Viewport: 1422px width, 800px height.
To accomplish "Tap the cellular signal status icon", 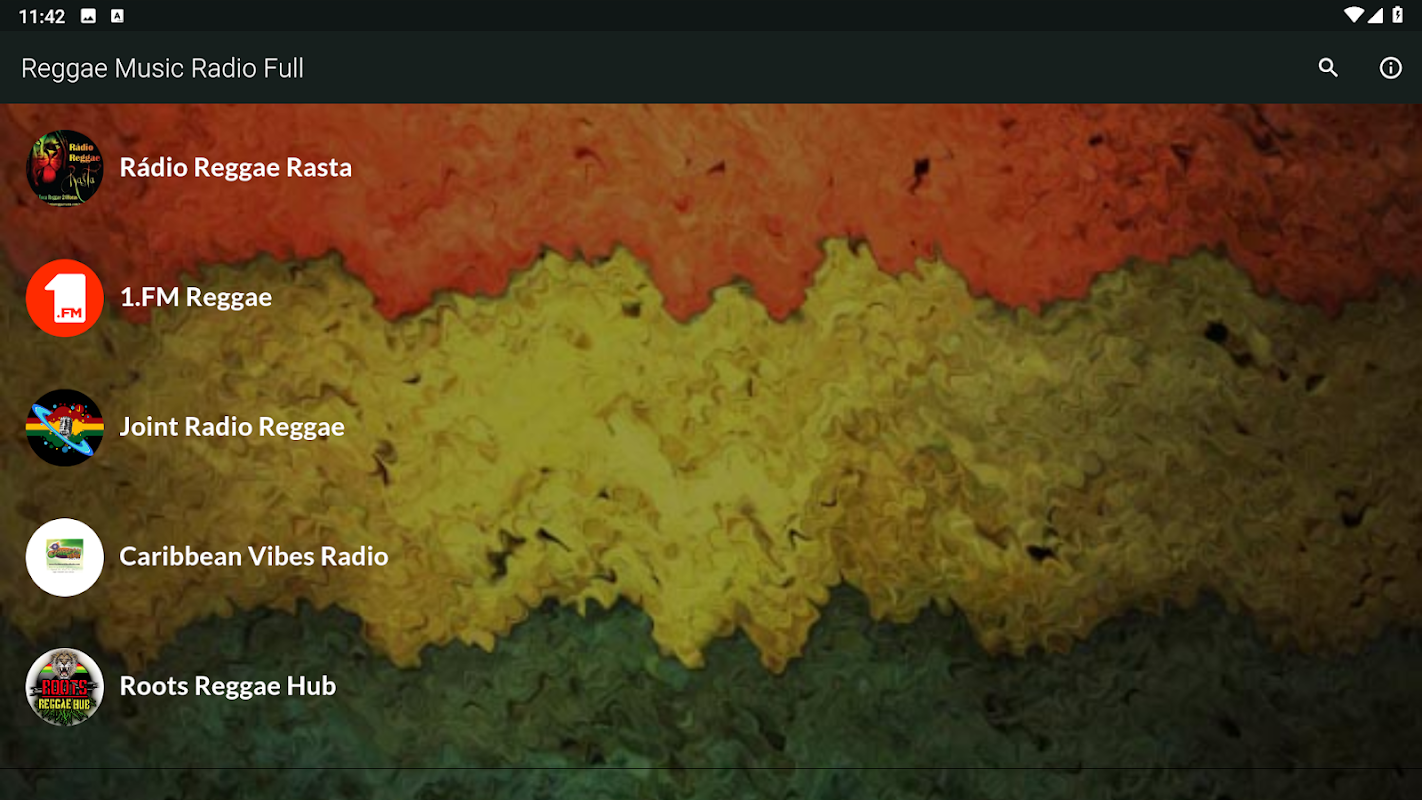I will [1375, 15].
